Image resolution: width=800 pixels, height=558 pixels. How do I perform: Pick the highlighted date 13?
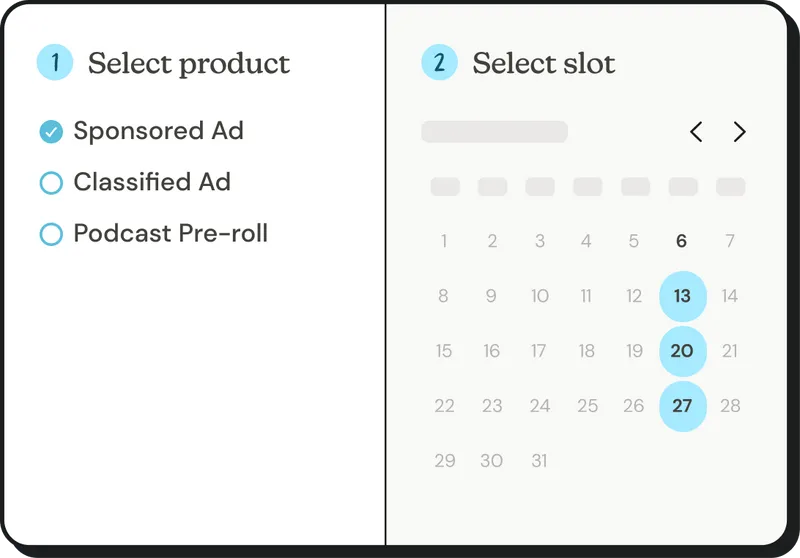coord(682,296)
